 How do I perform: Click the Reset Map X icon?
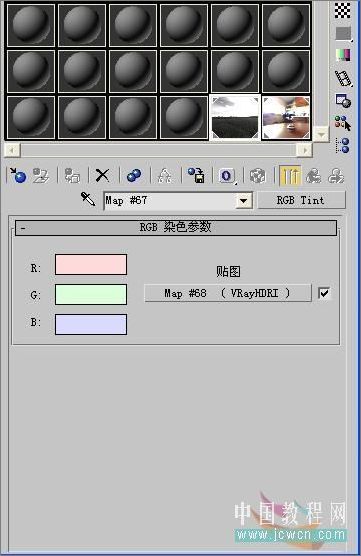click(x=102, y=175)
